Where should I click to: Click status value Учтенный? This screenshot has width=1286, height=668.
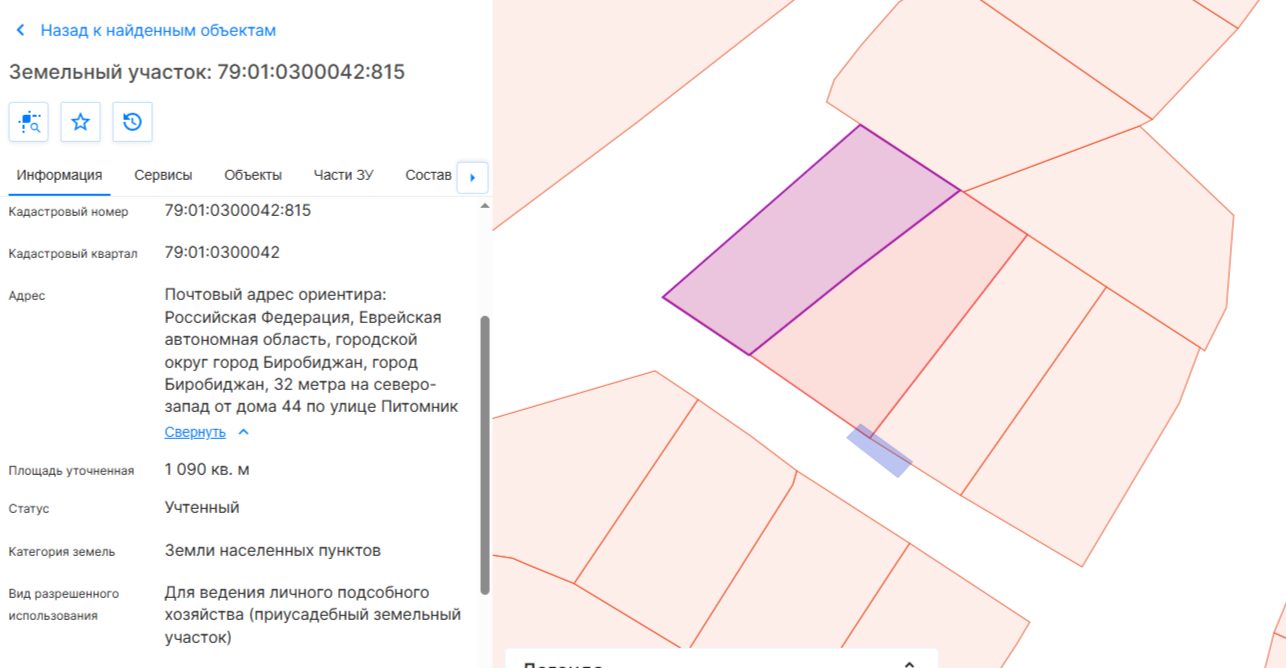(x=202, y=507)
